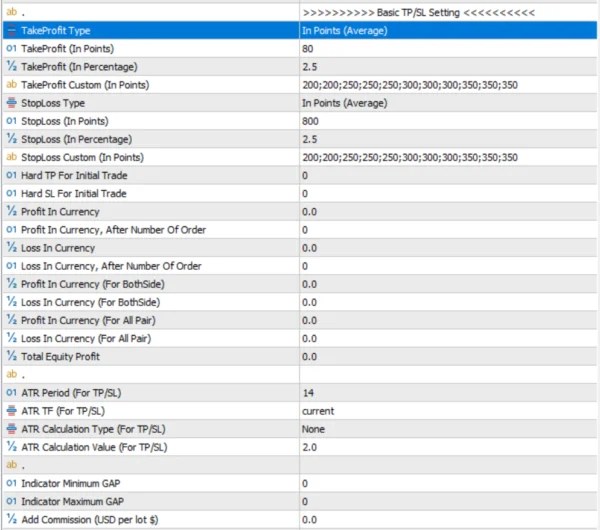Edit TakeProfit (In Points) value 80
This screenshot has height=530, width=600.
[x=448, y=49]
